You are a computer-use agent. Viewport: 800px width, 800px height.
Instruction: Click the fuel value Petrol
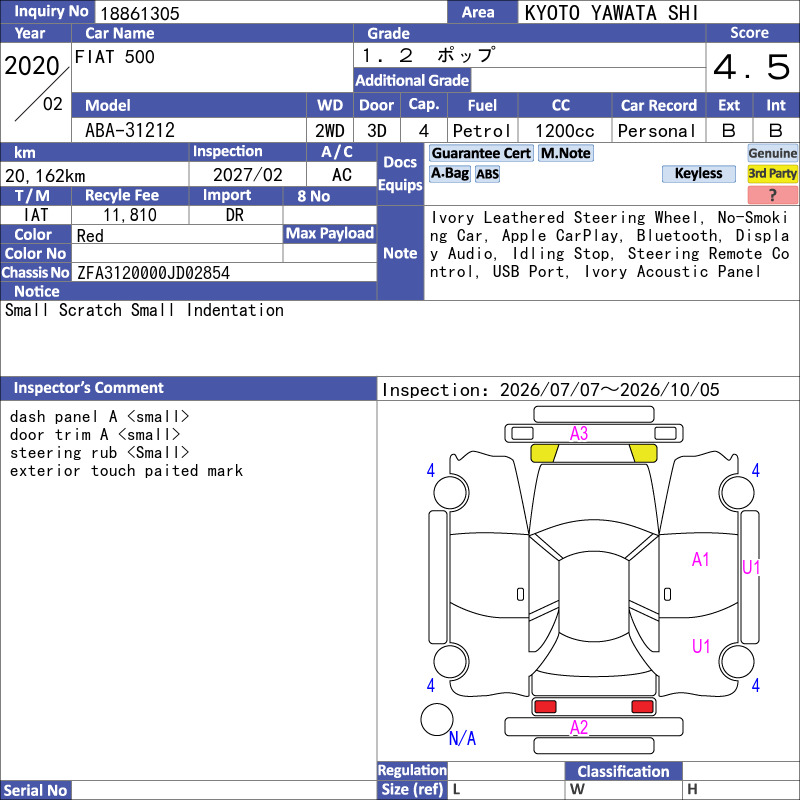click(x=482, y=131)
